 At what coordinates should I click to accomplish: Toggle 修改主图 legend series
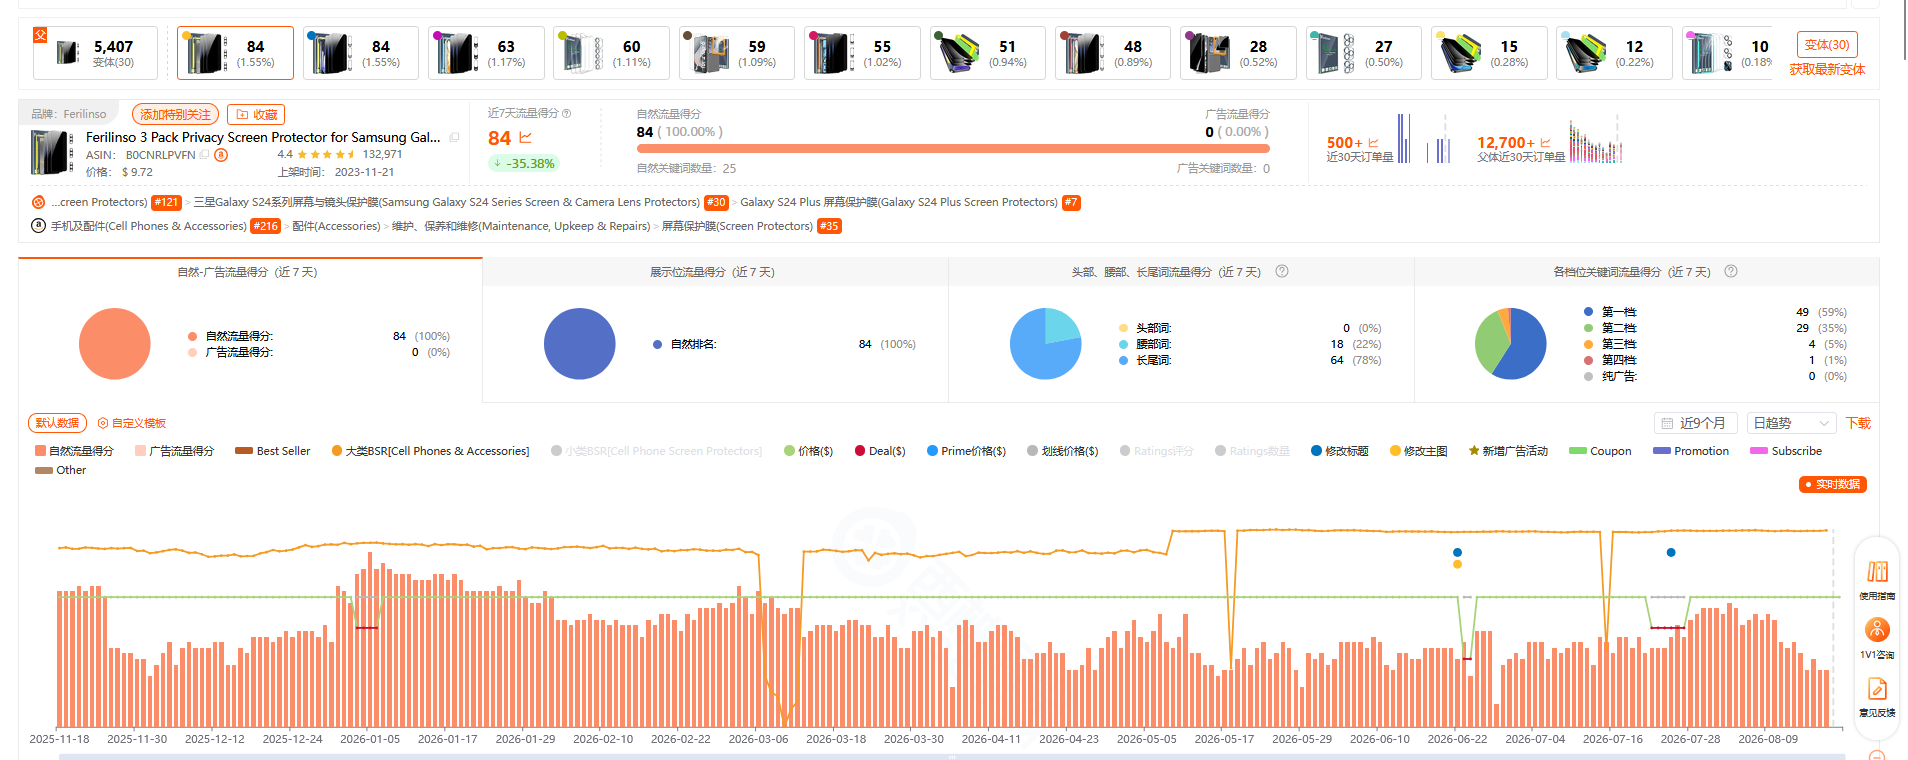point(1418,451)
